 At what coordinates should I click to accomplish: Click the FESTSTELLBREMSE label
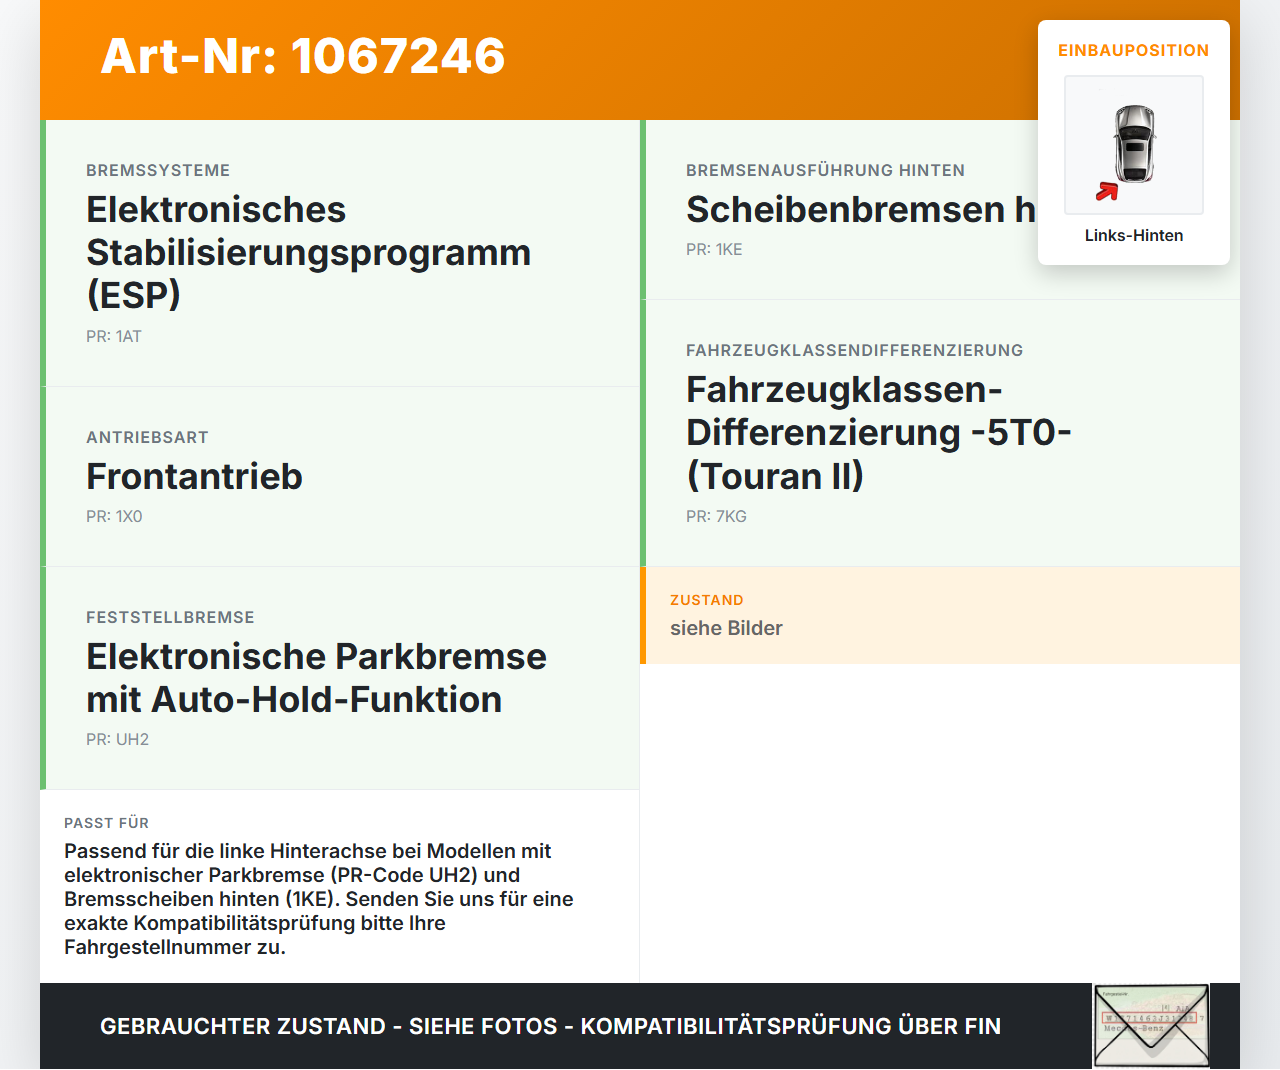[170, 617]
